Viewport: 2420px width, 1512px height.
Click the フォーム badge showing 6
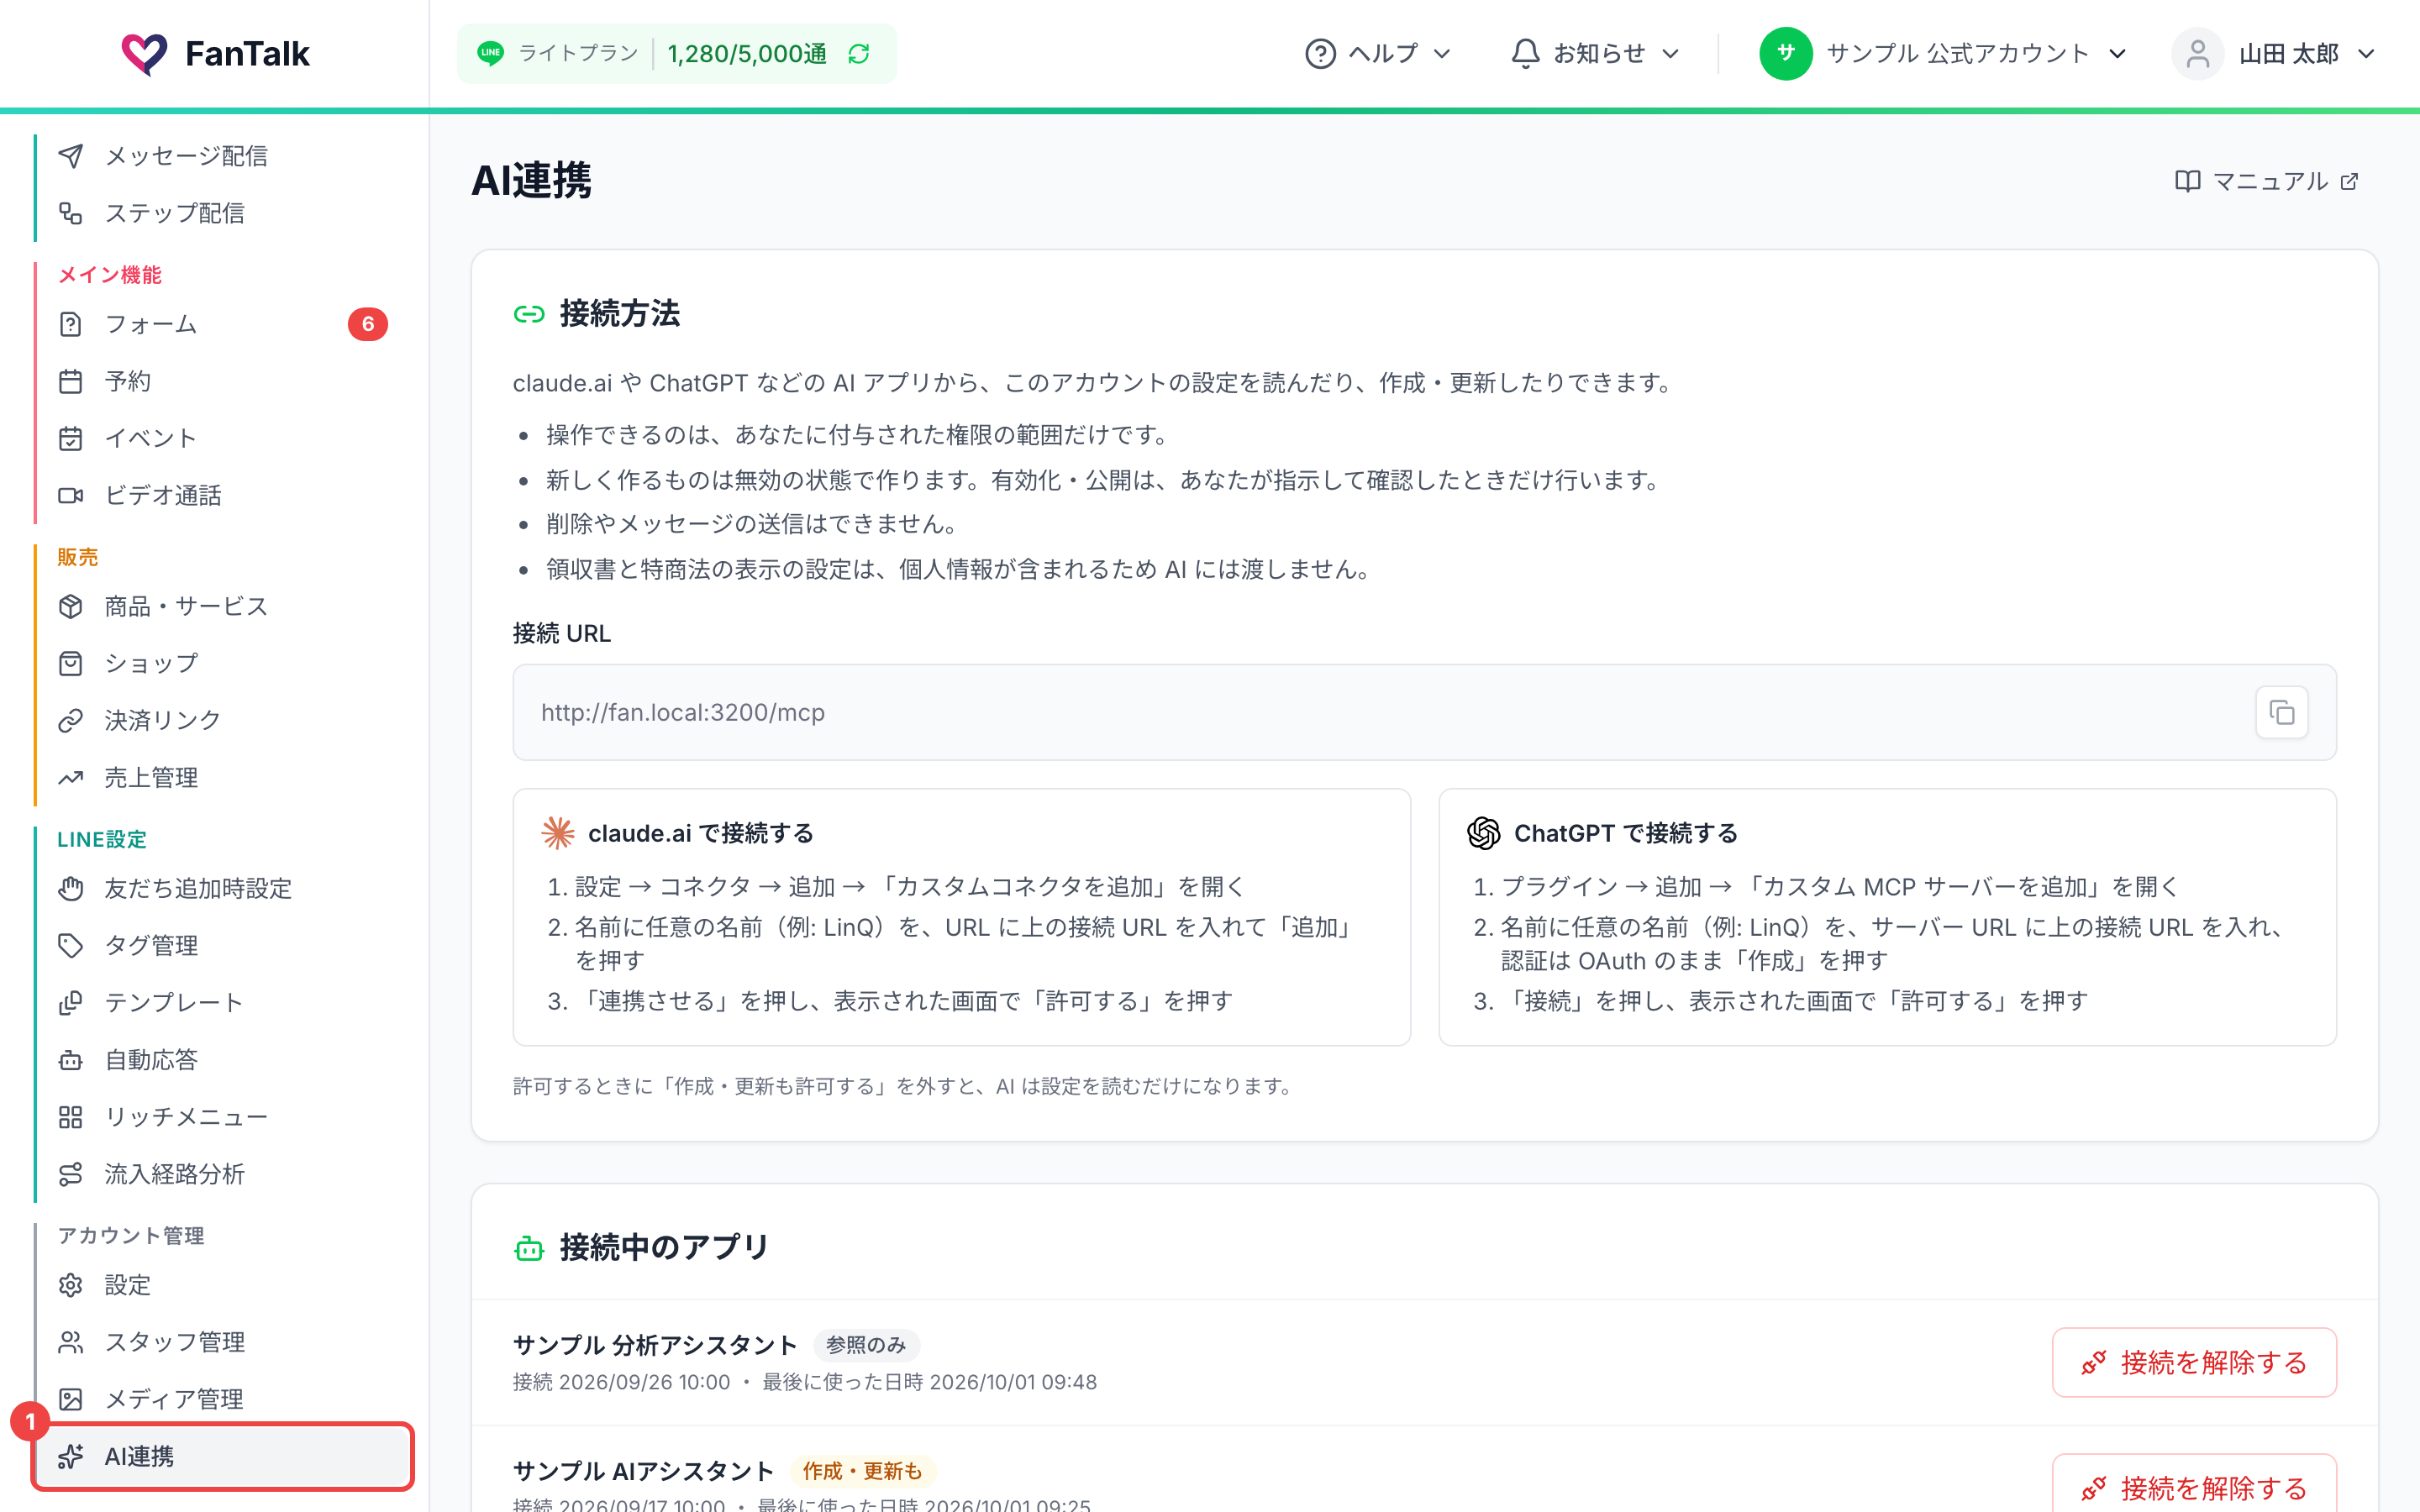pos(368,324)
